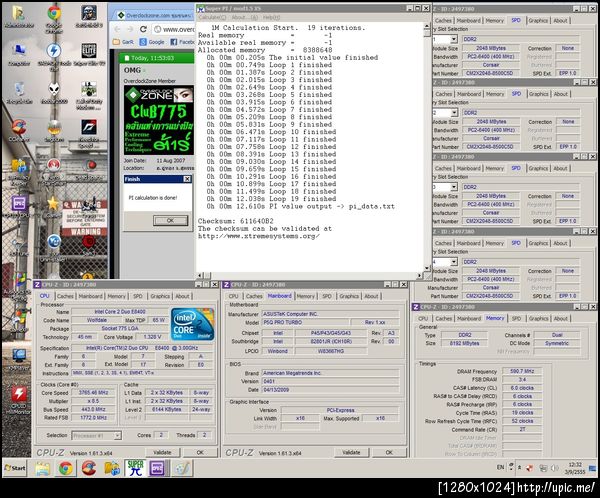Switch to Chrome via taskbar icon
The width and height of the screenshot is (600, 498).
[x=66, y=468]
